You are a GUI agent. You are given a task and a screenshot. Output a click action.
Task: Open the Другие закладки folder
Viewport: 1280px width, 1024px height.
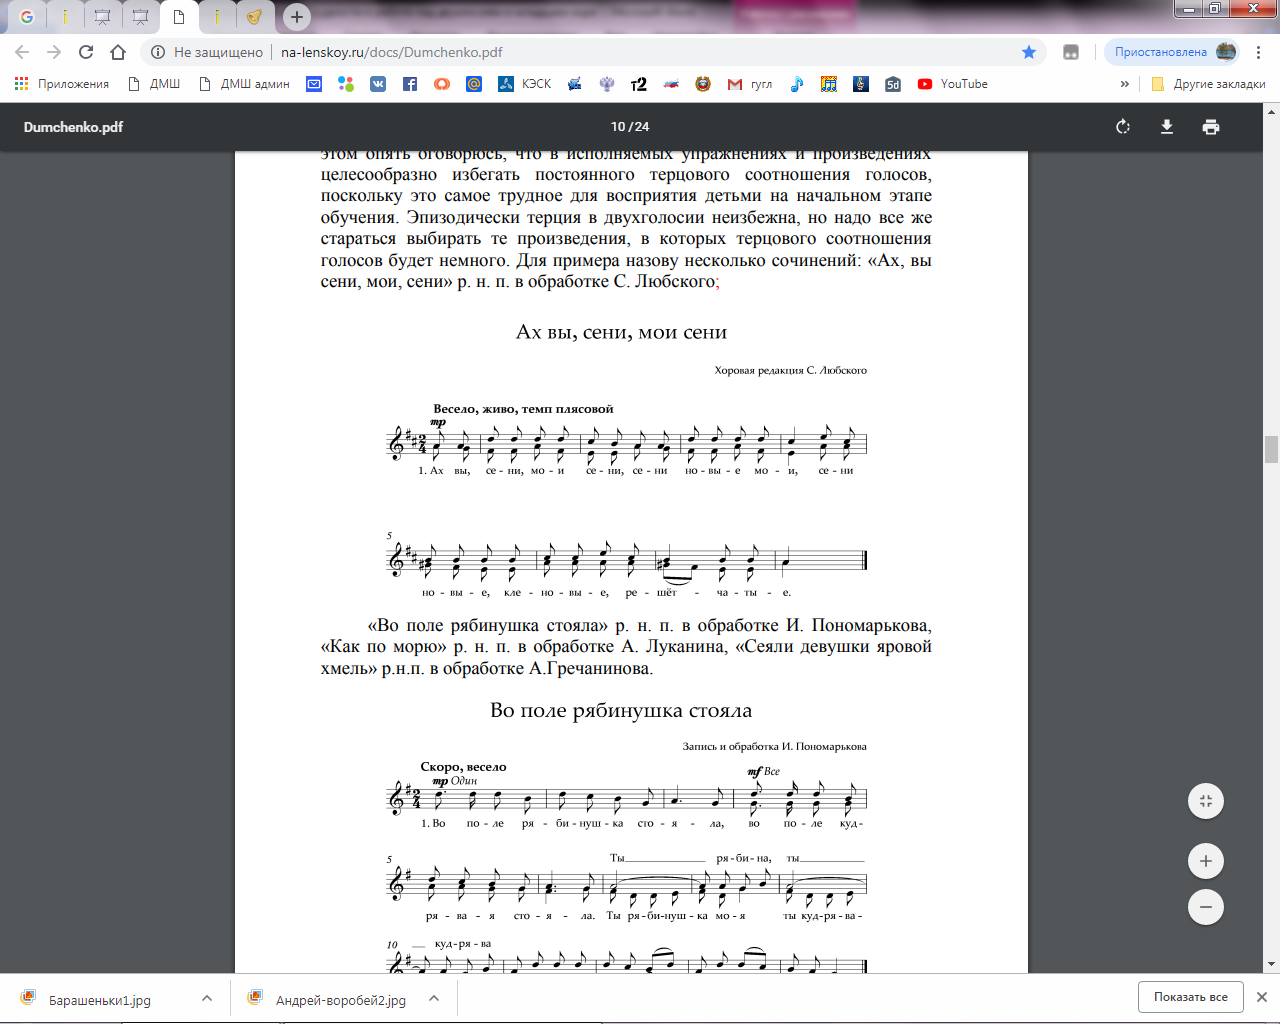point(1208,84)
